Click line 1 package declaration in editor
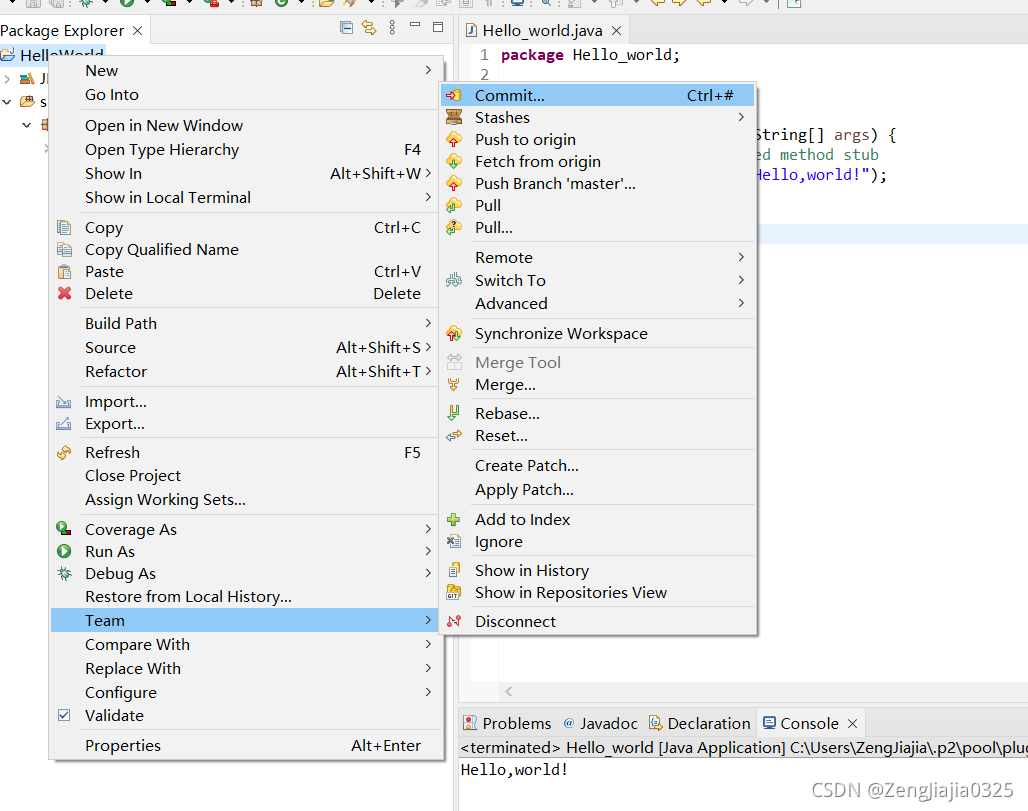The image size is (1028, 811). (590, 55)
